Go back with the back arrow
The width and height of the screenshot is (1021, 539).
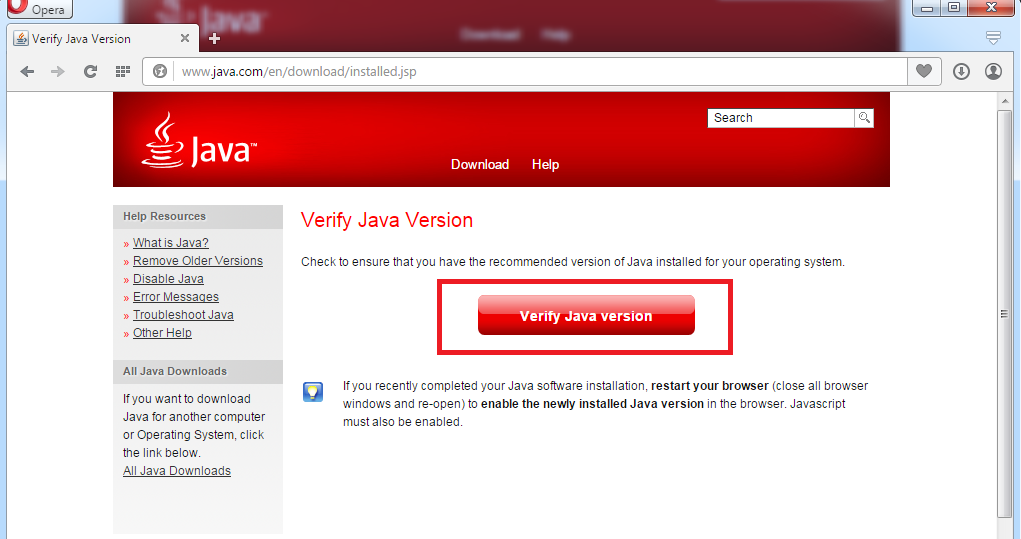point(27,72)
